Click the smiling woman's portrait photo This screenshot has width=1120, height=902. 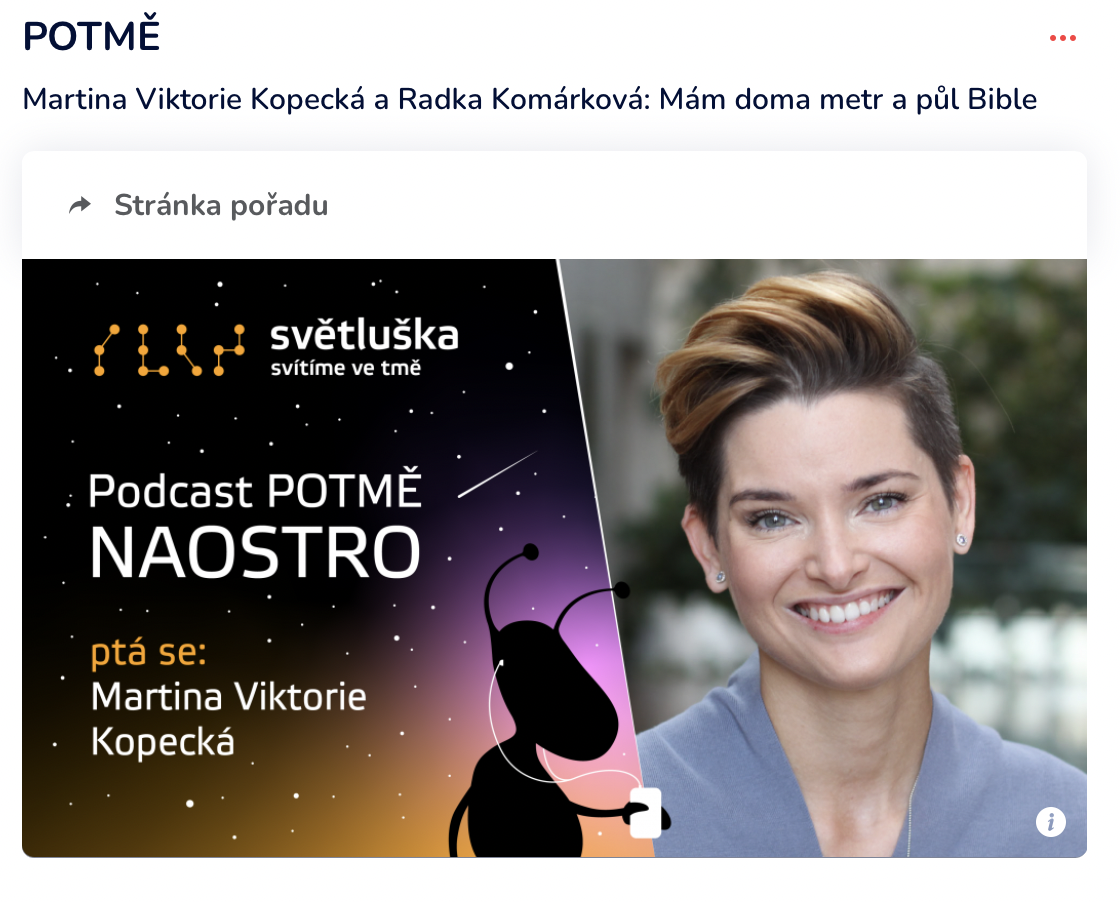click(829, 557)
